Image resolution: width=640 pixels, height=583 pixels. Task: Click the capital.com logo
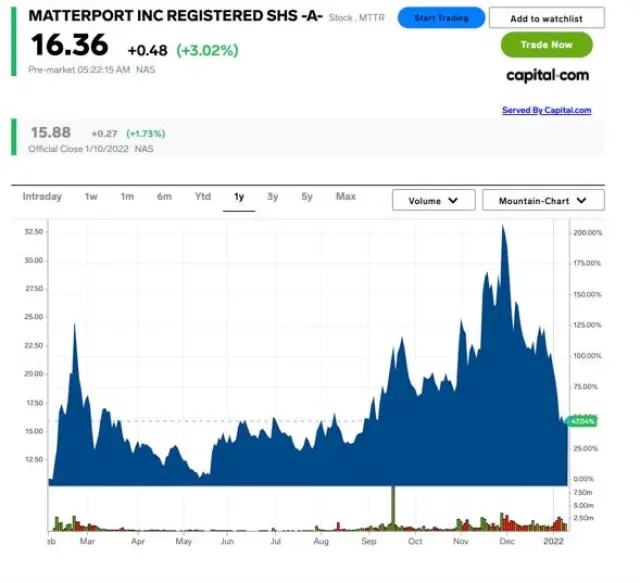(547, 75)
